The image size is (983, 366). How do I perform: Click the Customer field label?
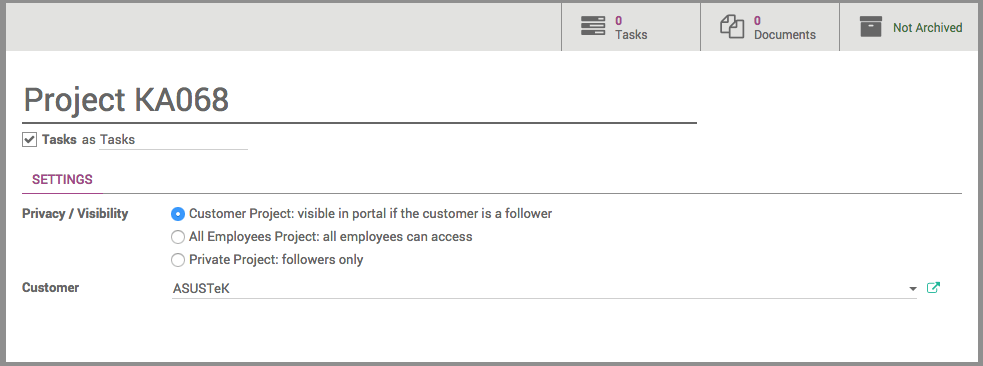50,288
